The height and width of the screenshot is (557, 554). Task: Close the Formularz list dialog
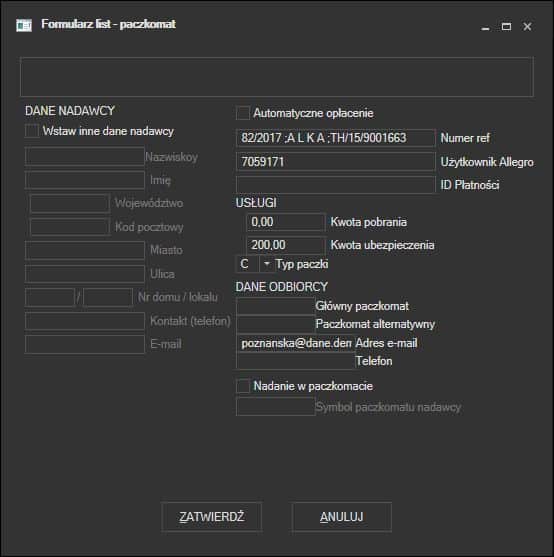tap(527, 27)
